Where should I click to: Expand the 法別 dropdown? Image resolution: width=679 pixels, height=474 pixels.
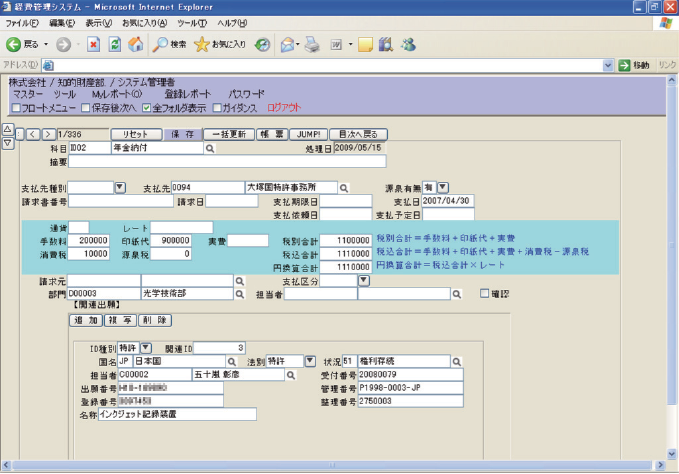(x=310, y=361)
